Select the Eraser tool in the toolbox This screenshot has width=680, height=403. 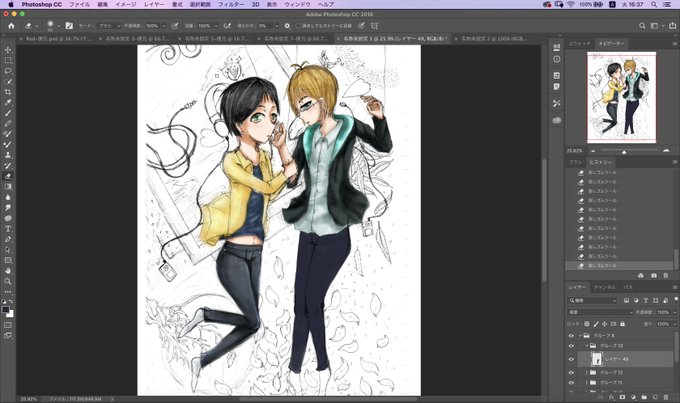[x=8, y=176]
